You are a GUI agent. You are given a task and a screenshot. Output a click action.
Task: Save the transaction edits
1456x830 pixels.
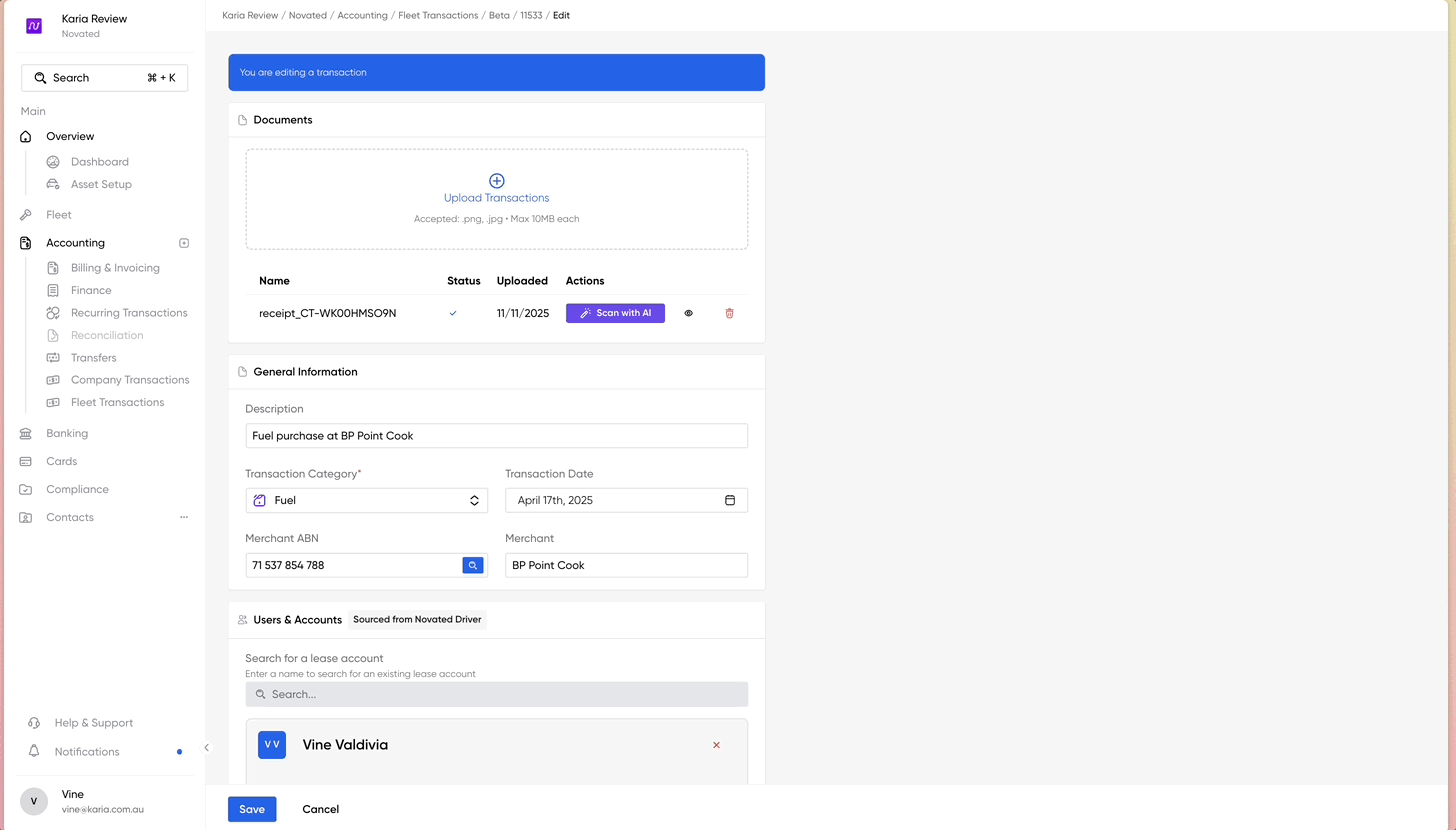coord(252,809)
